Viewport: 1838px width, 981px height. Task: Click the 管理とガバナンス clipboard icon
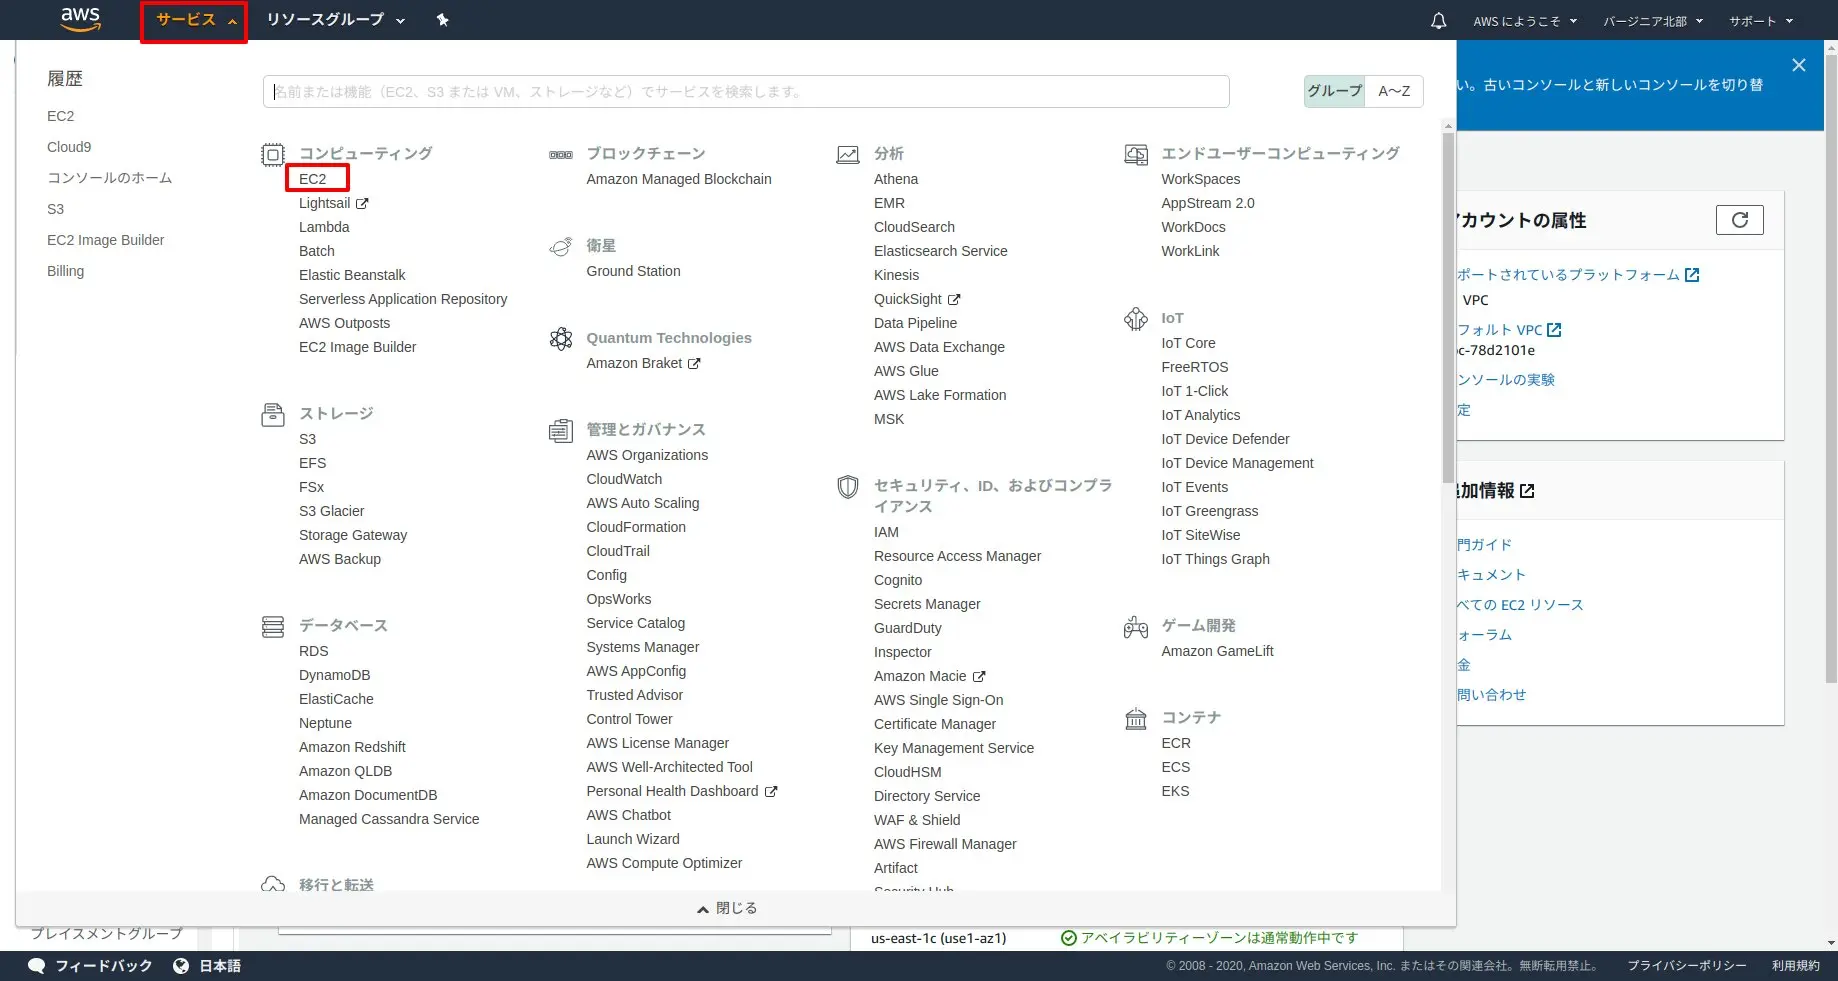point(561,430)
